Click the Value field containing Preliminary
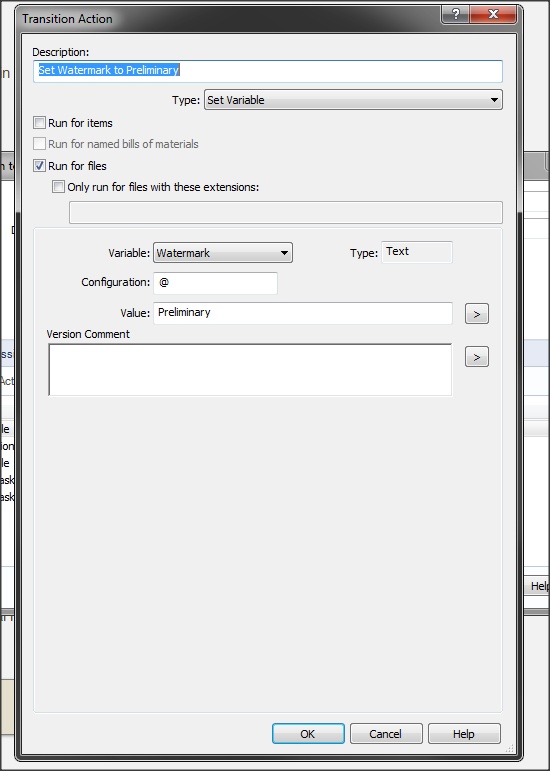Viewport: 550px width, 771px height. point(303,313)
